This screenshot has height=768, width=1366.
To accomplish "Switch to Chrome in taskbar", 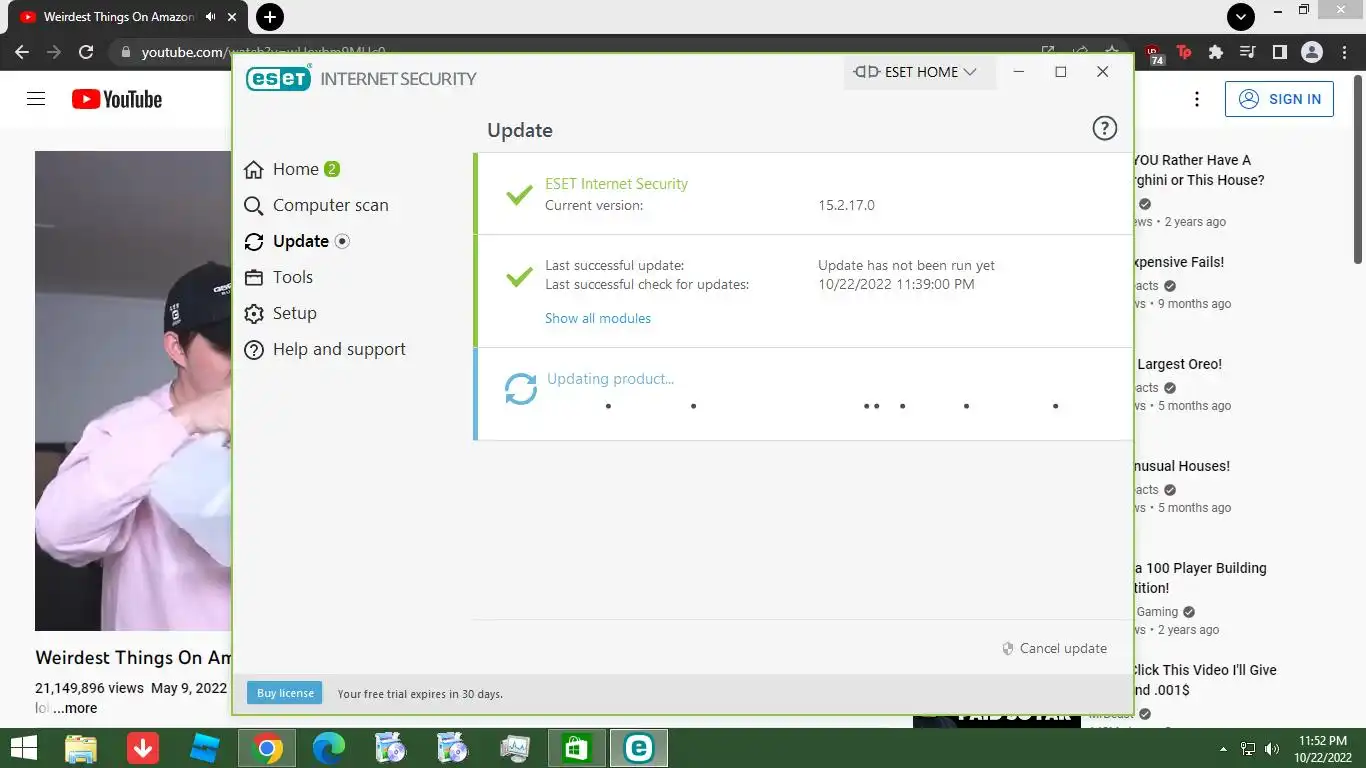I will point(267,748).
